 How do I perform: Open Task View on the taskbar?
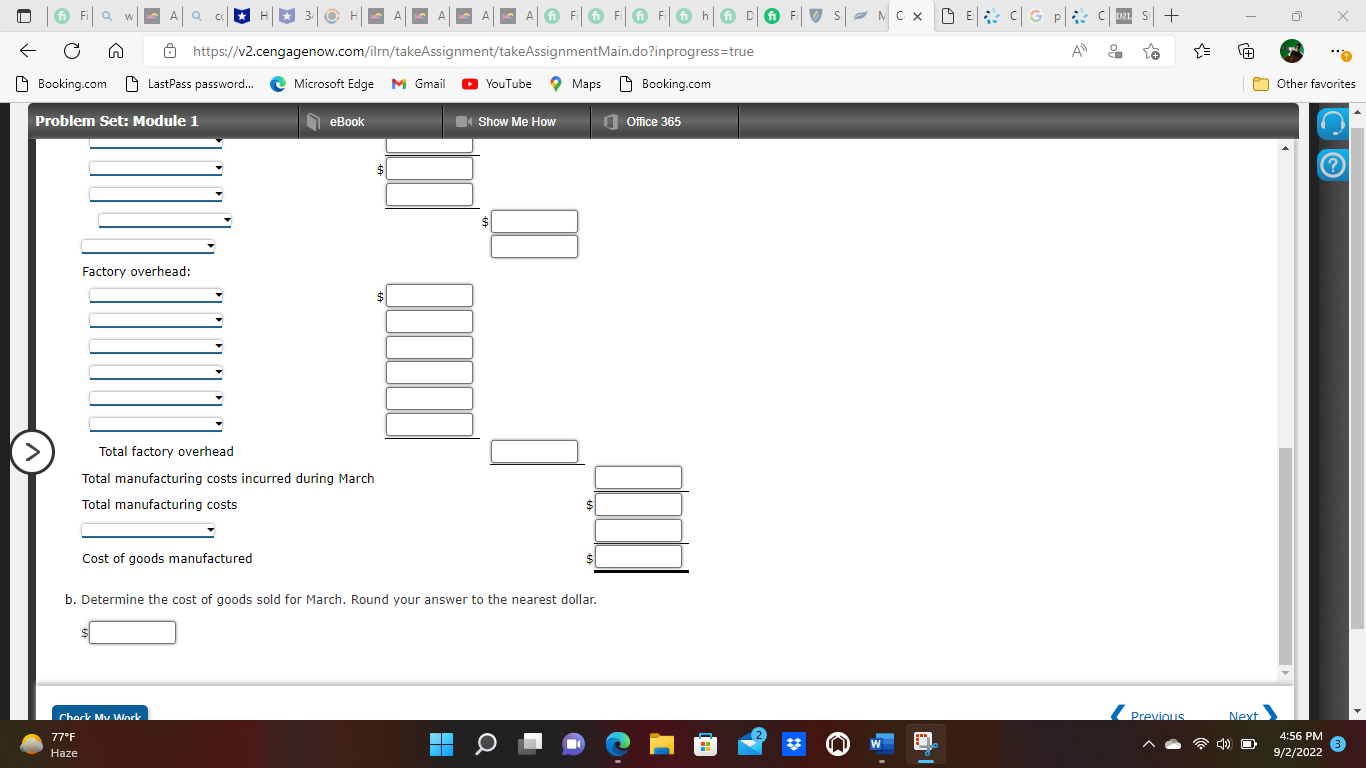pos(529,744)
